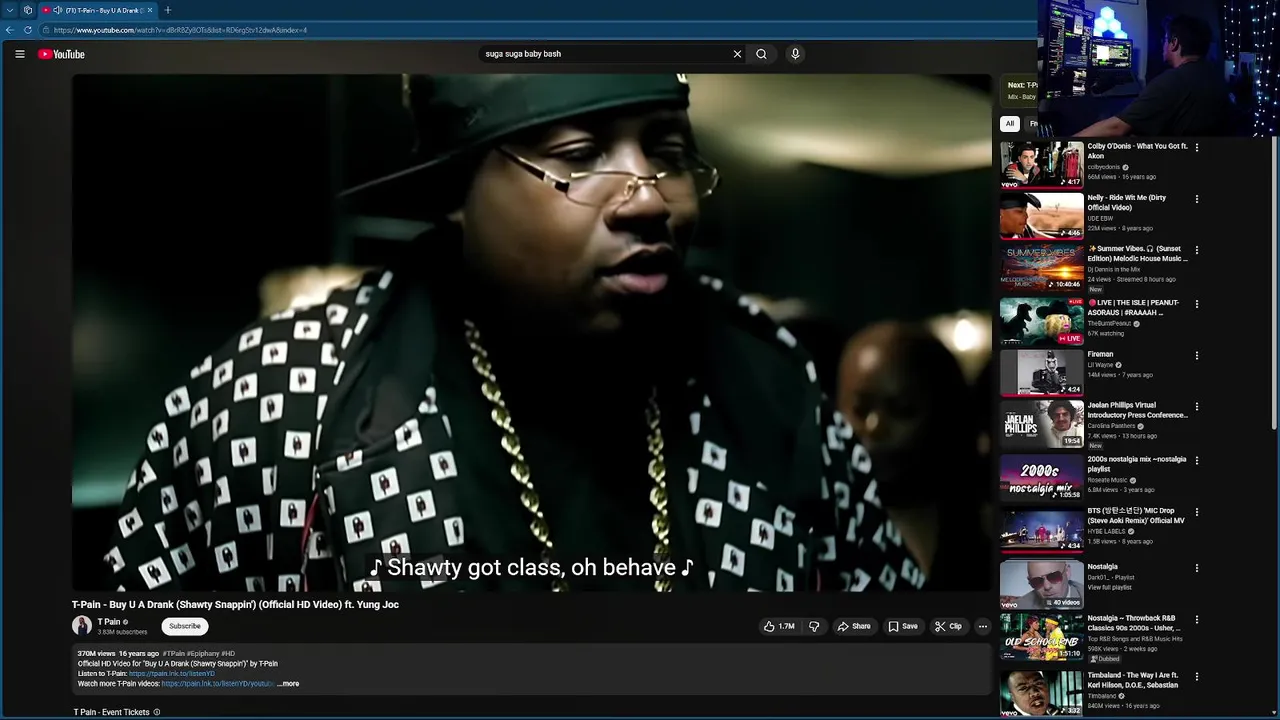Viewport: 1280px width, 720px height.
Task: Open the tpain.lnk.to/listenYD link
Action: [172, 674]
